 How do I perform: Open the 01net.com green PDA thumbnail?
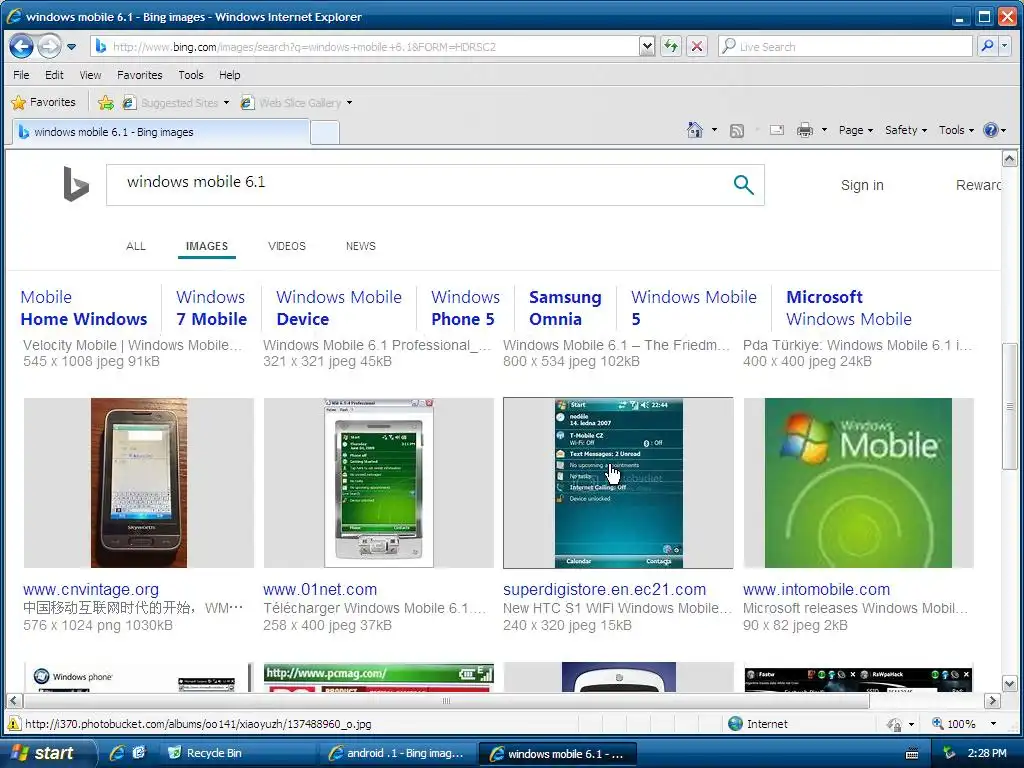click(x=379, y=483)
